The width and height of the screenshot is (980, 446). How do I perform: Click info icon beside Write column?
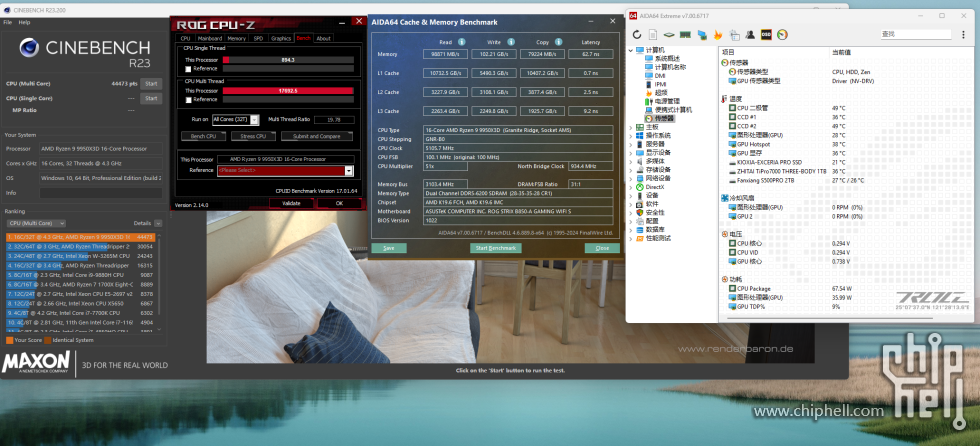[511, 42]
